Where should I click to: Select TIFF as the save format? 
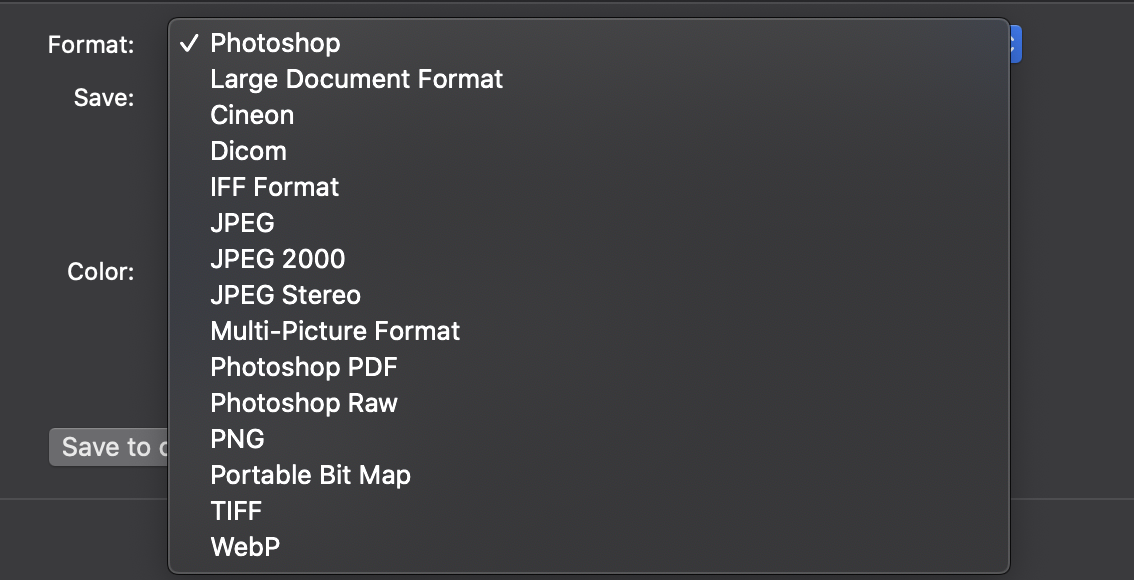click(236, 511)
